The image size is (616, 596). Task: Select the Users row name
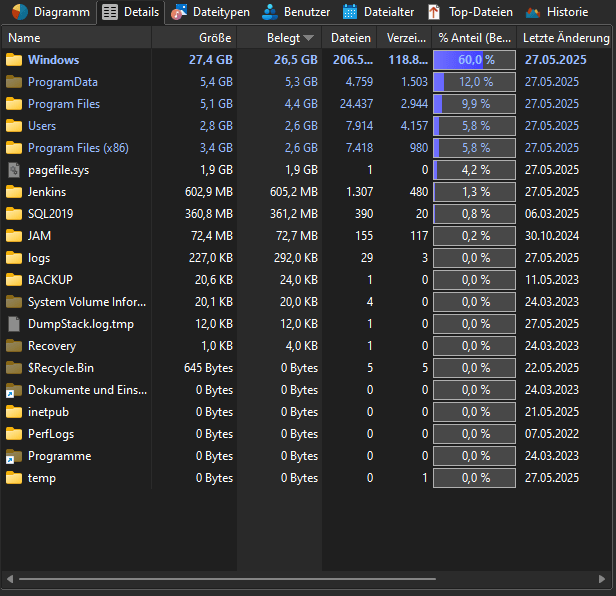coord(42,126)
